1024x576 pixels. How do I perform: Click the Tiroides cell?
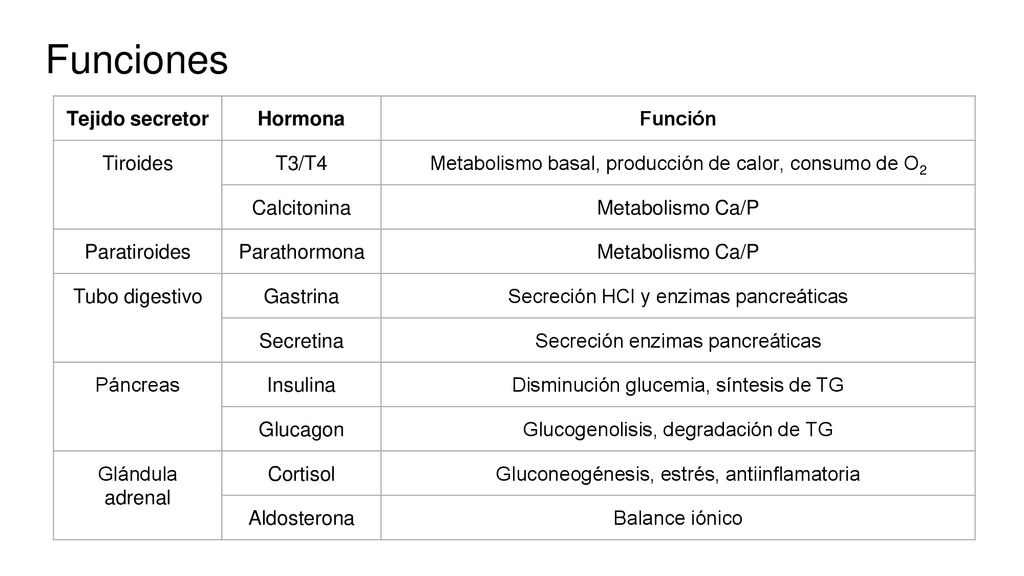point(137,185)
